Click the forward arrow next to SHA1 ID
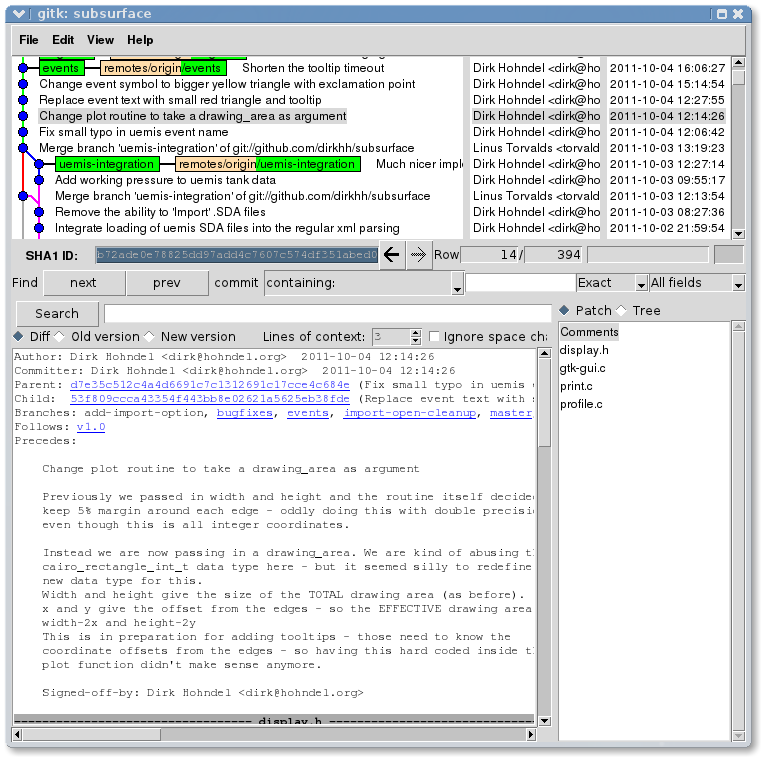 (x=418, y=255)
